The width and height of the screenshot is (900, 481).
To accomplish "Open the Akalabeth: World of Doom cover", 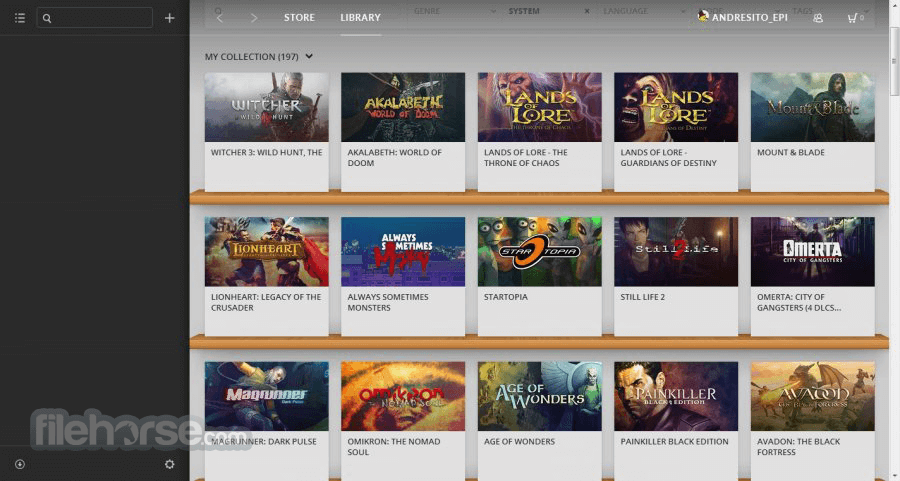I will coord(403,107).
